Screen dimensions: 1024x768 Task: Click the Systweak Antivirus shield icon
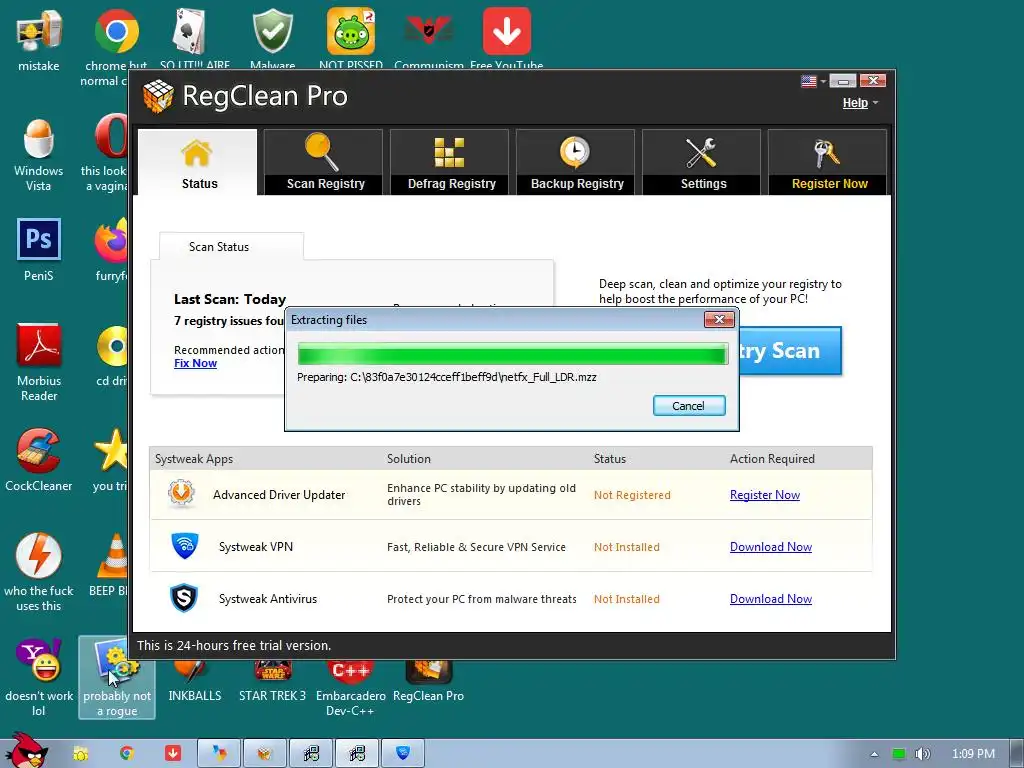click(184, 598)
